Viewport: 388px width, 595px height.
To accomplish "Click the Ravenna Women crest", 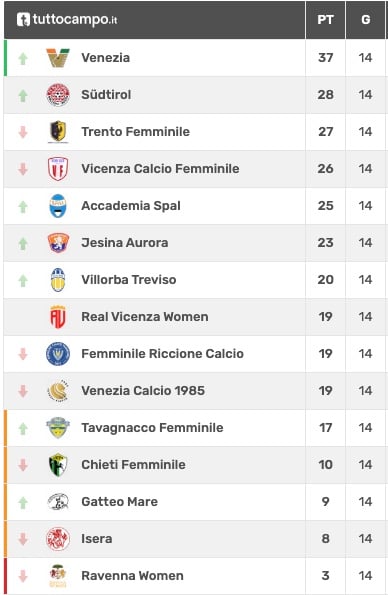I will point(58,576).
